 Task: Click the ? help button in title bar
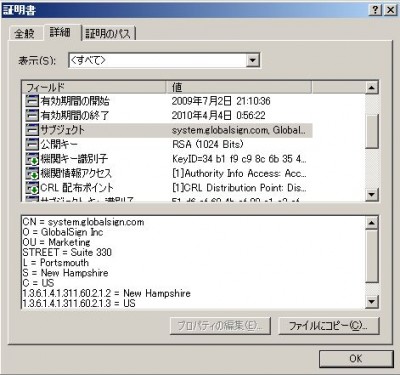coord(375,10)
